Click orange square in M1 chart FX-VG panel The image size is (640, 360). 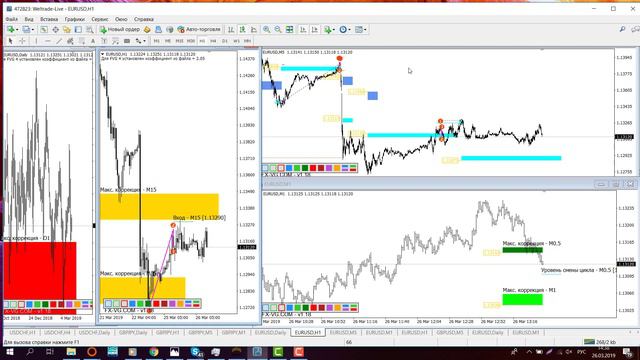[337, 307]
